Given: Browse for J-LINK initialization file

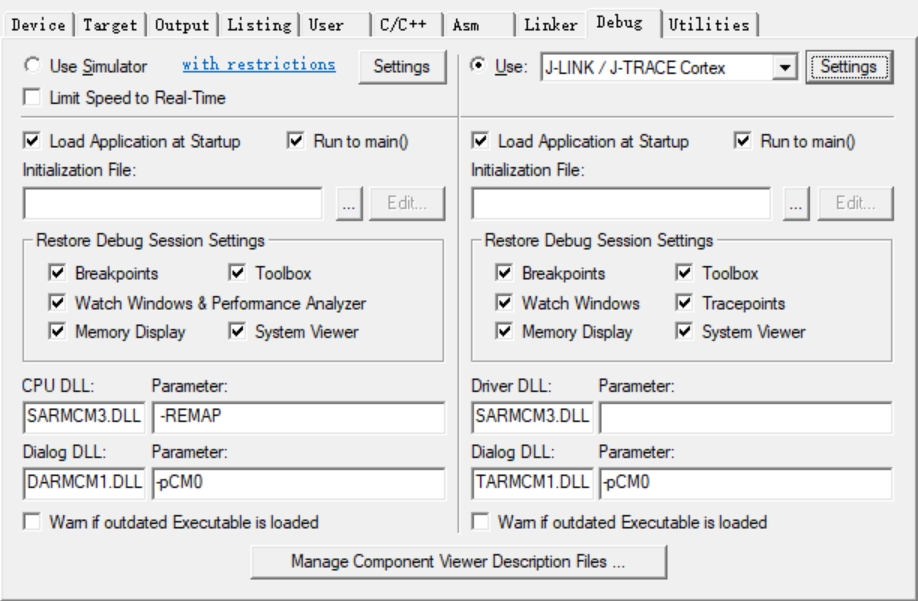Looking at the screenshot, I should pos(797,202).
